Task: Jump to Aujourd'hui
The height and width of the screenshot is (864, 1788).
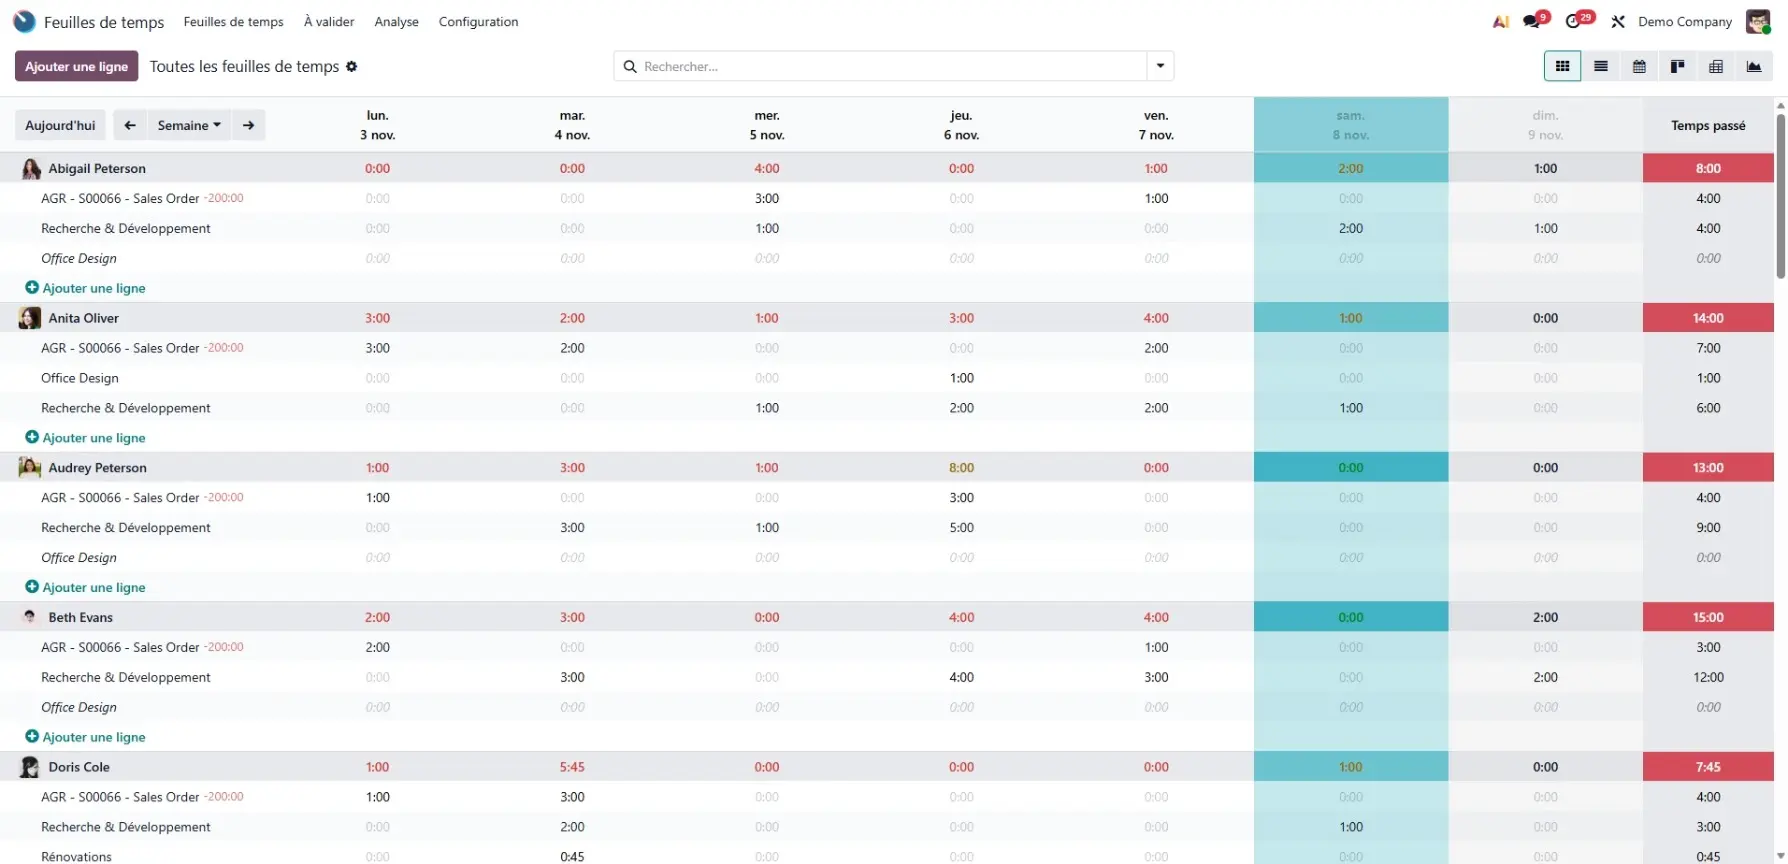Action: pos(60,125)
